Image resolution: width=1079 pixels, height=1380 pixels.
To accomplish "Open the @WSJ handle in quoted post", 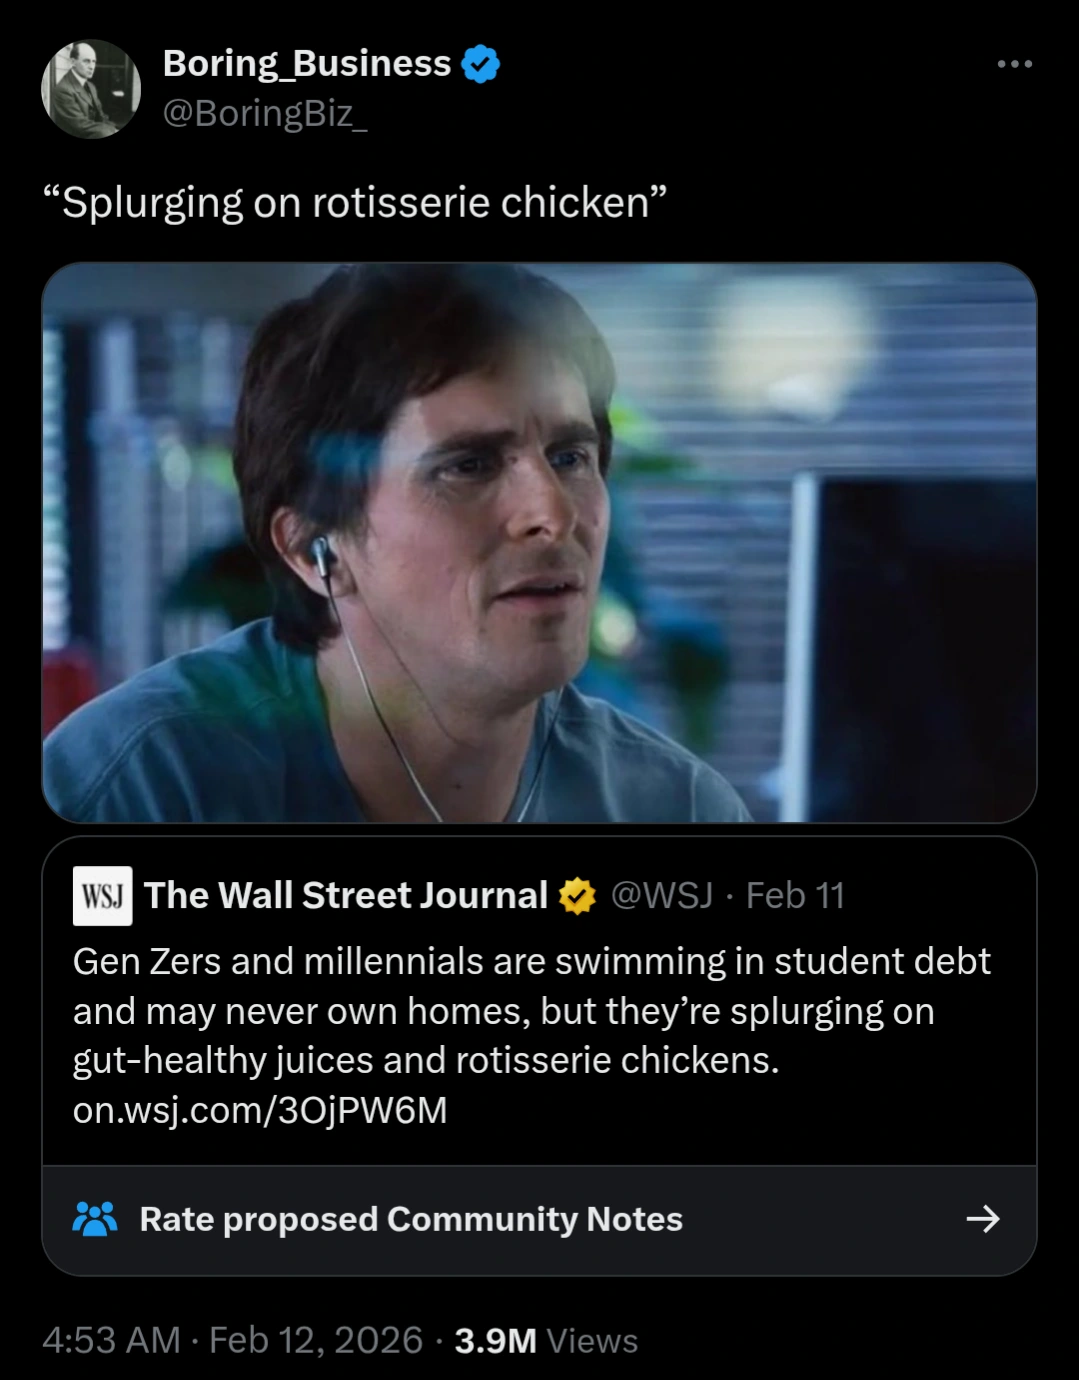I will click(x=661, y=895).
